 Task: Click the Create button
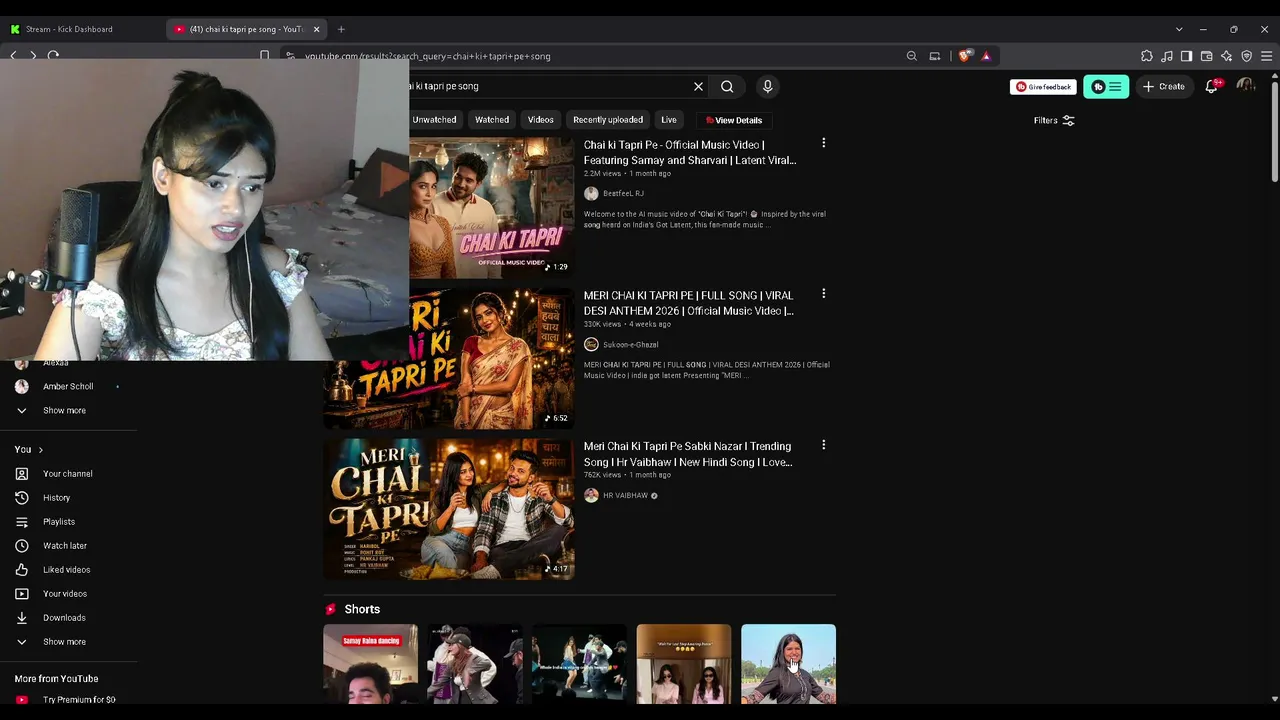point(1164,86)
